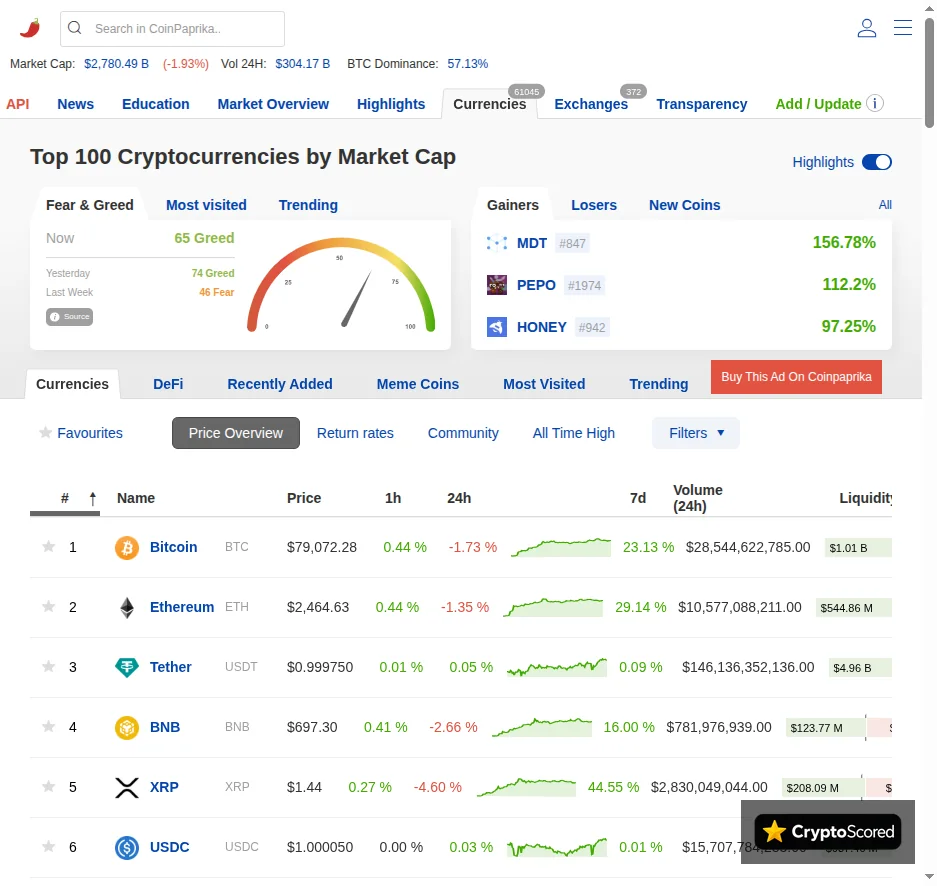Favourite XRP with its star

[x=48, y=786]
